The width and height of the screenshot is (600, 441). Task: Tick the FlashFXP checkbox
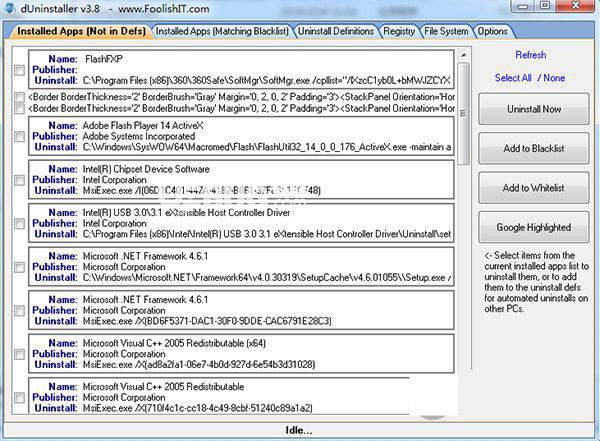coord(19,70)
